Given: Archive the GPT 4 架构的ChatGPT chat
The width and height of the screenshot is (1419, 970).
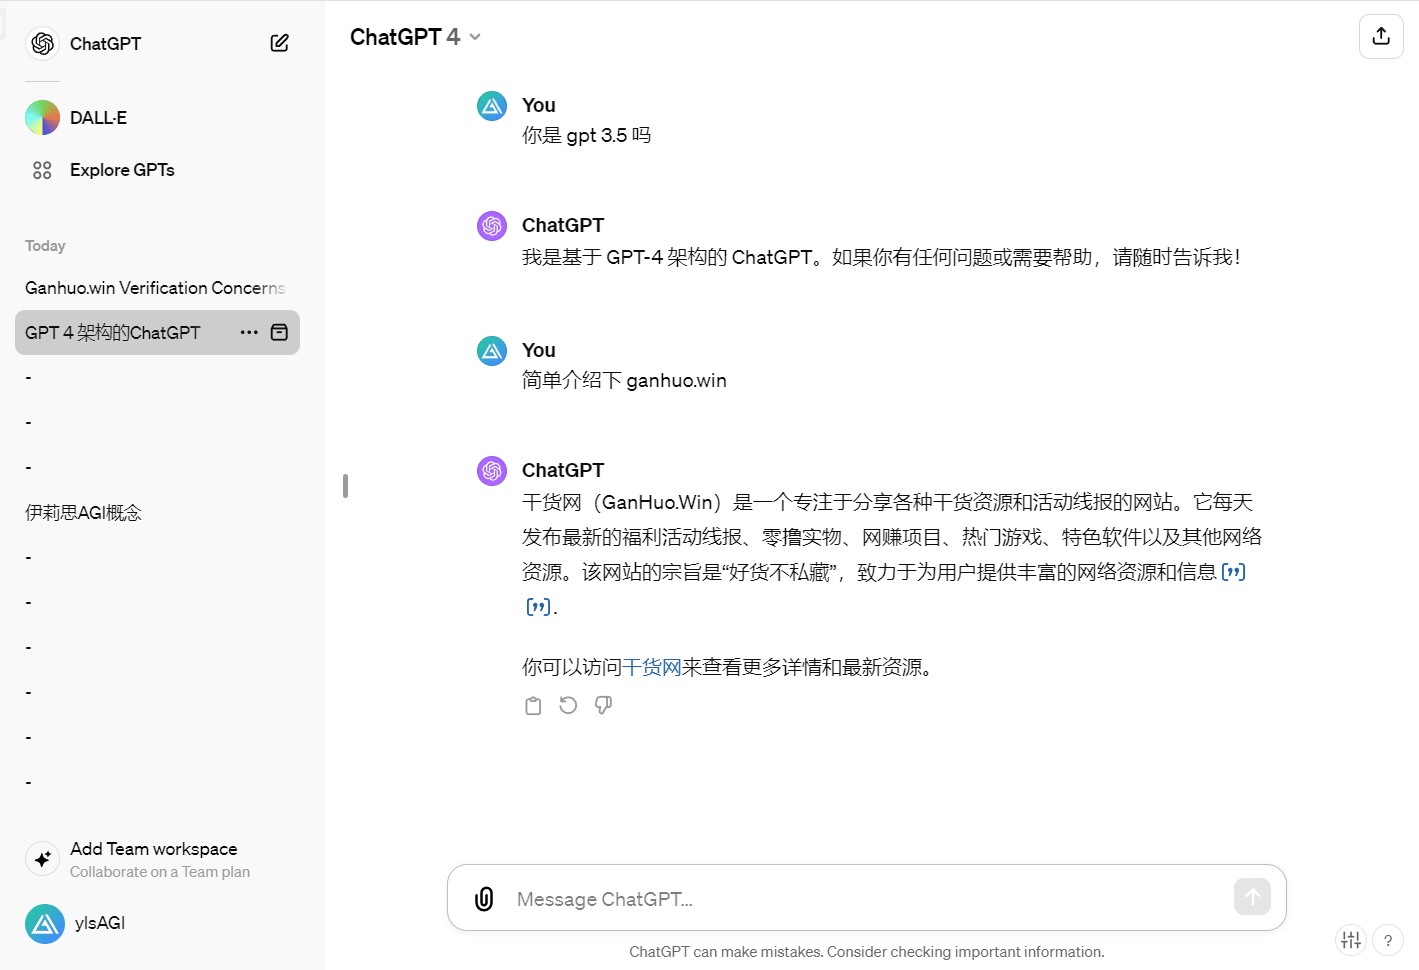Looking at the screenshot, I should (x=280, y=332).
